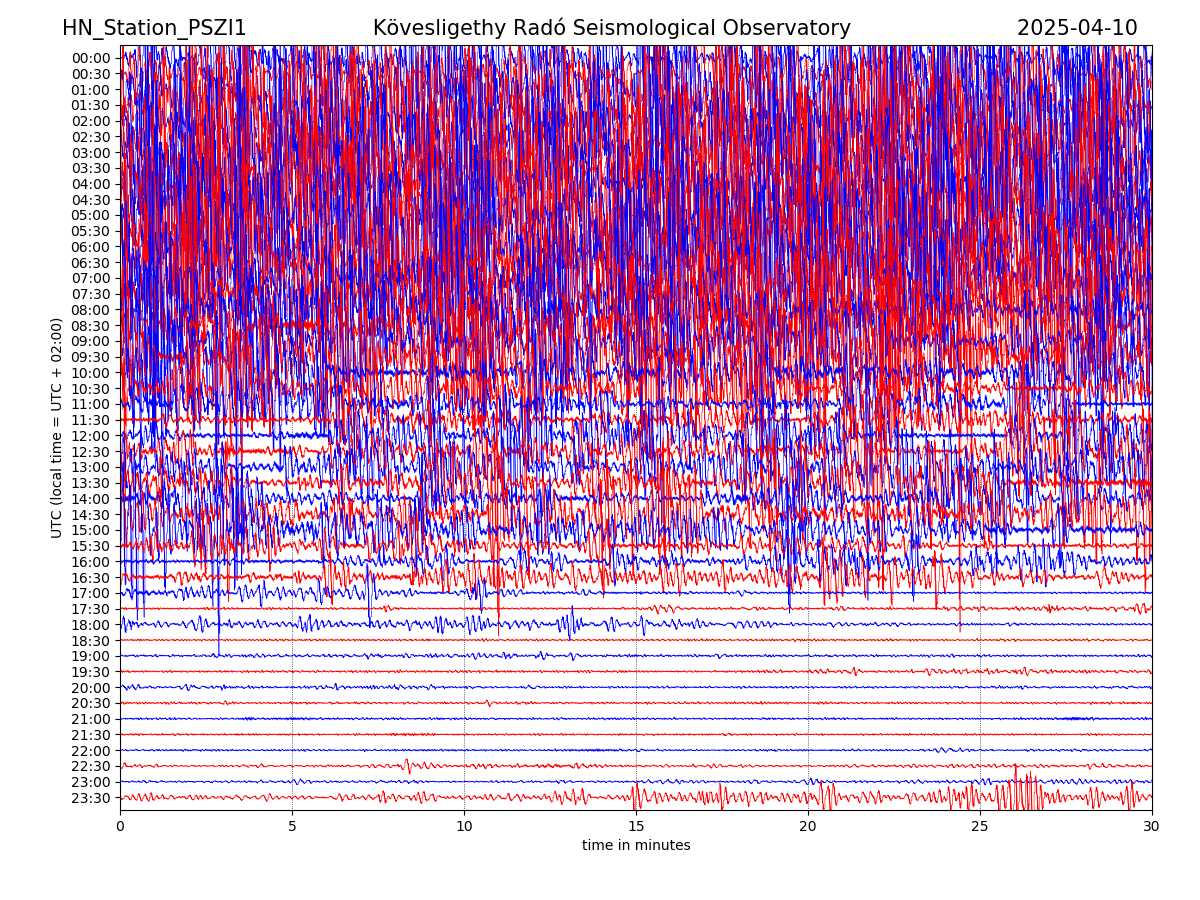Click the 25 minute x-axis tick label
This screenshot has width=1200, height=900.
click(980, 827)
